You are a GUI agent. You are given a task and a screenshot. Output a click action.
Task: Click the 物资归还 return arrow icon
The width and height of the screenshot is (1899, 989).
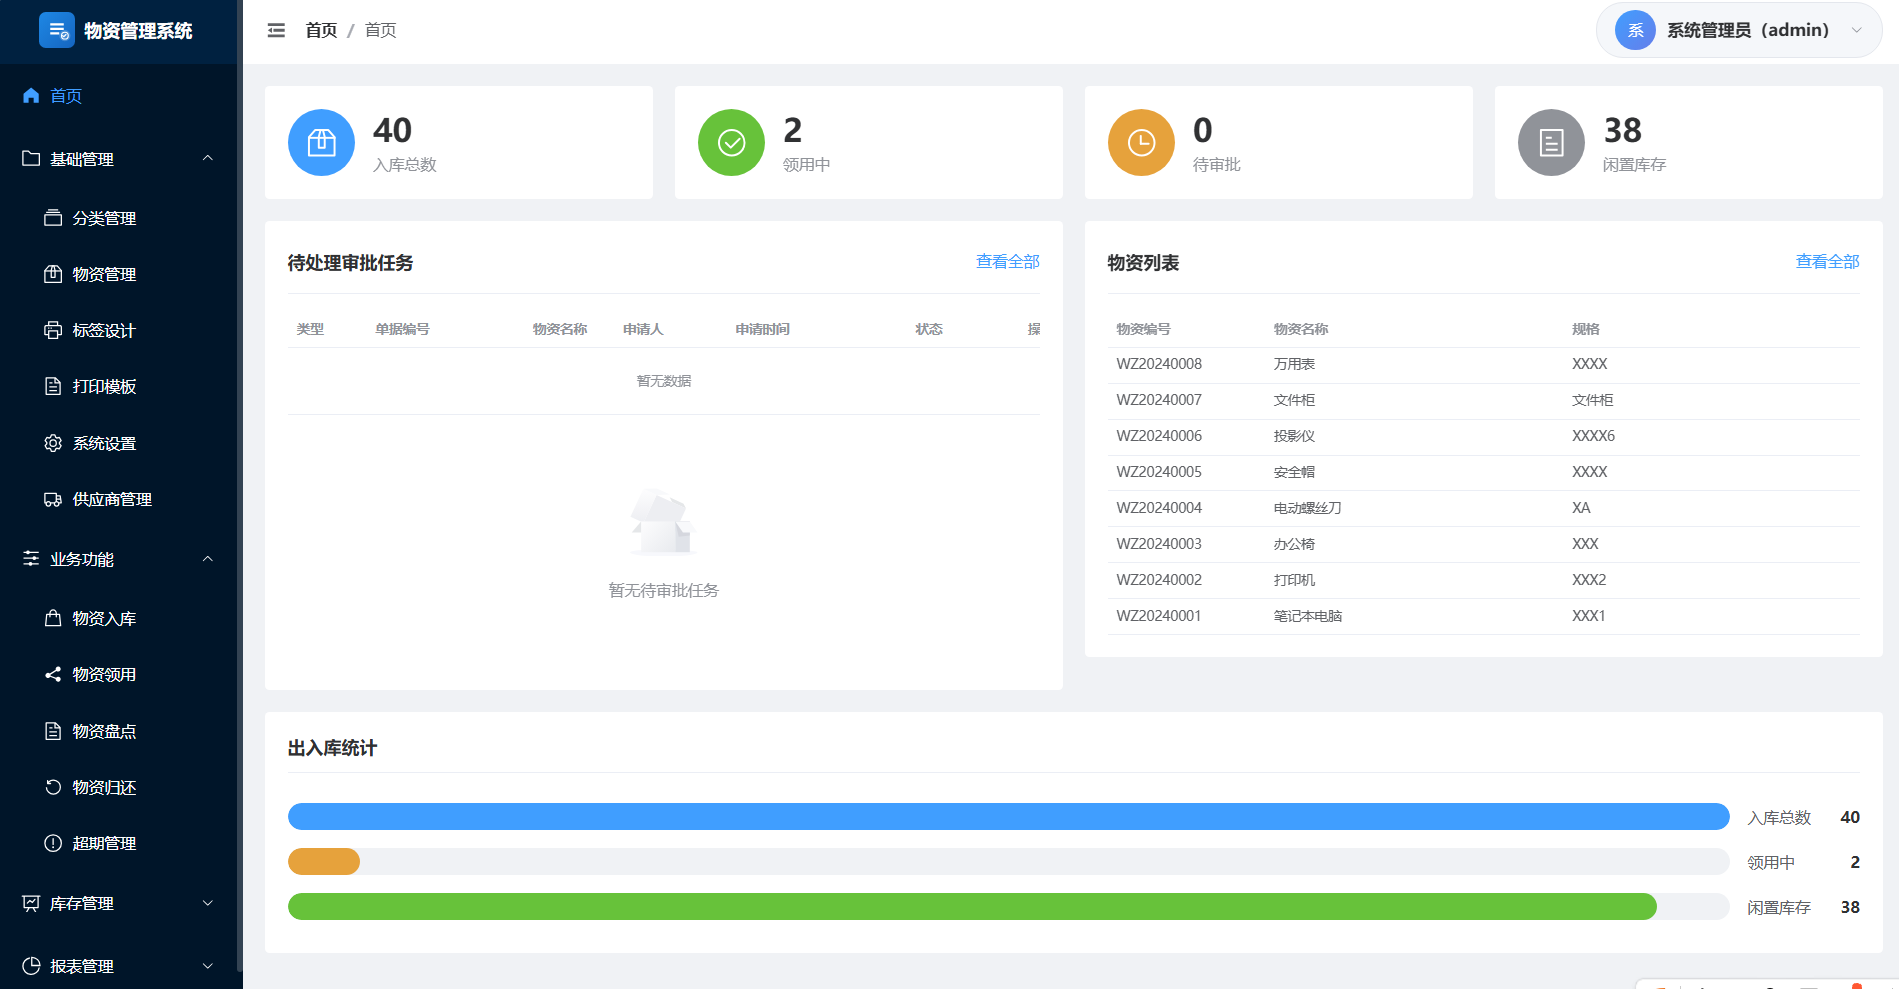[53, 787]
